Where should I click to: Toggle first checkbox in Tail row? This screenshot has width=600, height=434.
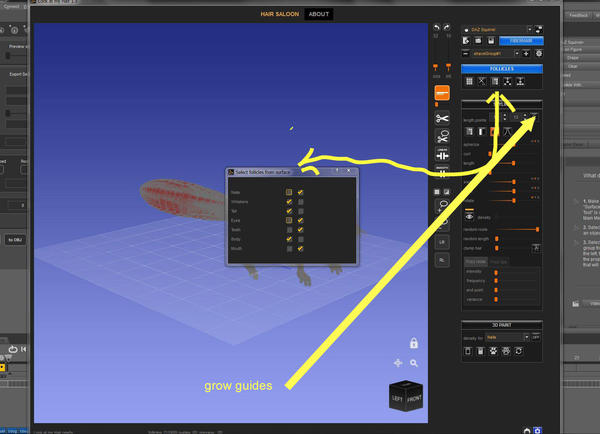(289, 211)
